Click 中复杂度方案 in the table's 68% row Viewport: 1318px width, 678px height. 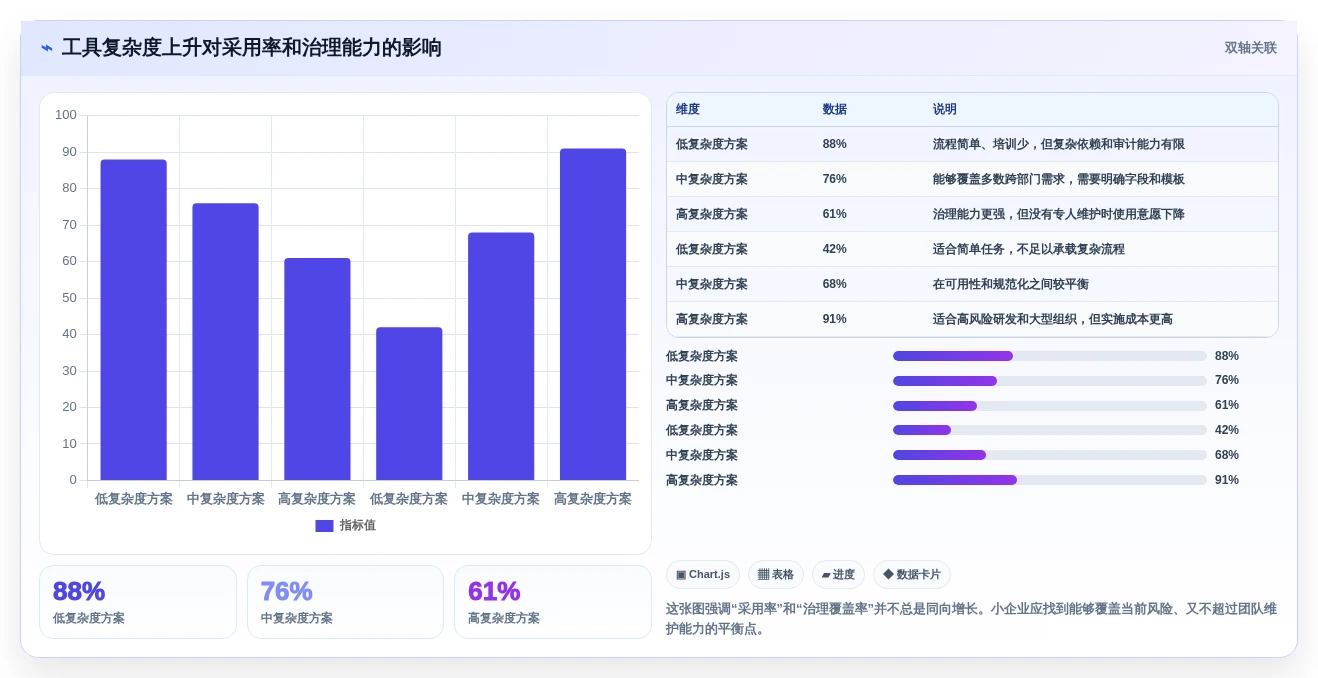coord(712,284)
